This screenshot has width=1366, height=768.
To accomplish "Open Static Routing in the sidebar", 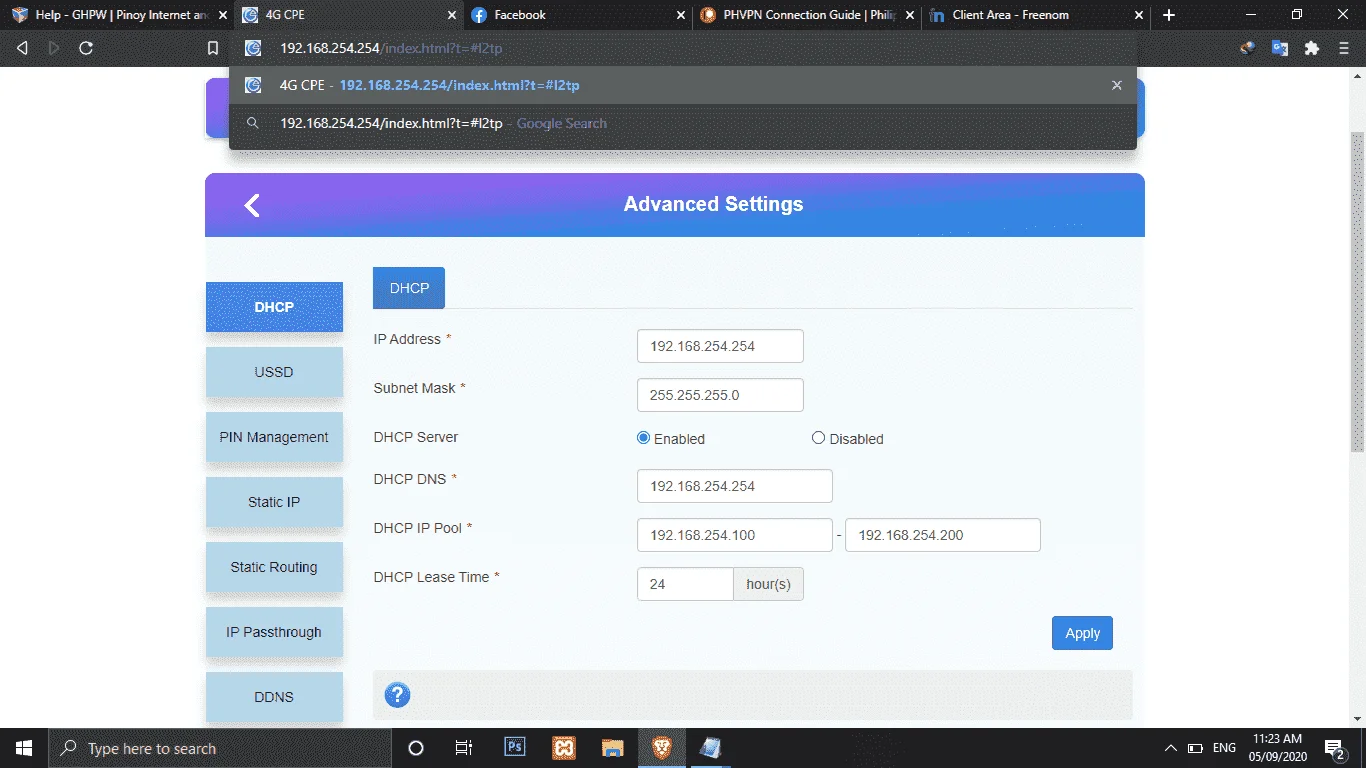I will coord(274,567).
